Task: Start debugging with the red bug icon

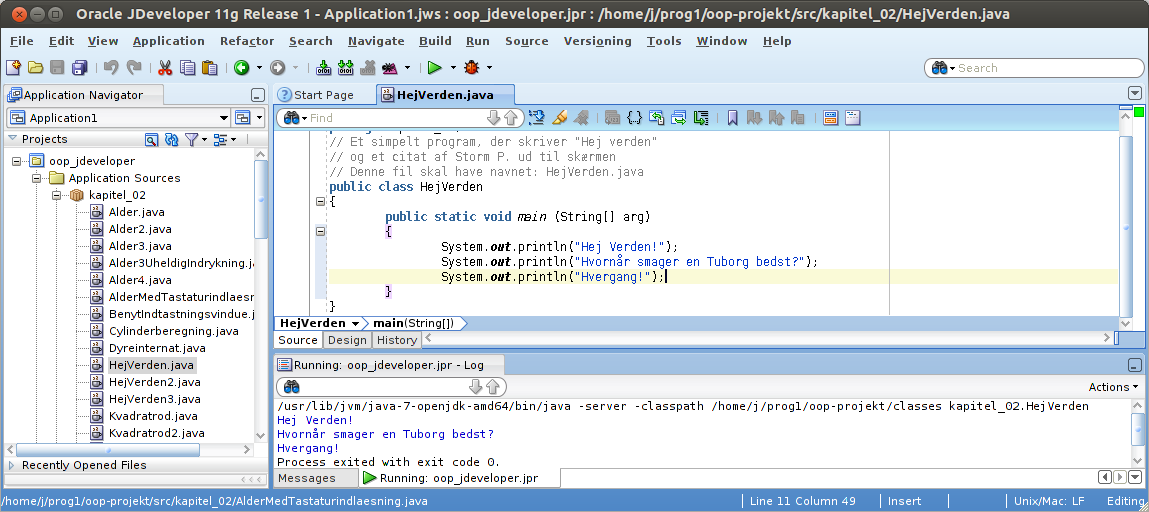Action: coord(471,68)
